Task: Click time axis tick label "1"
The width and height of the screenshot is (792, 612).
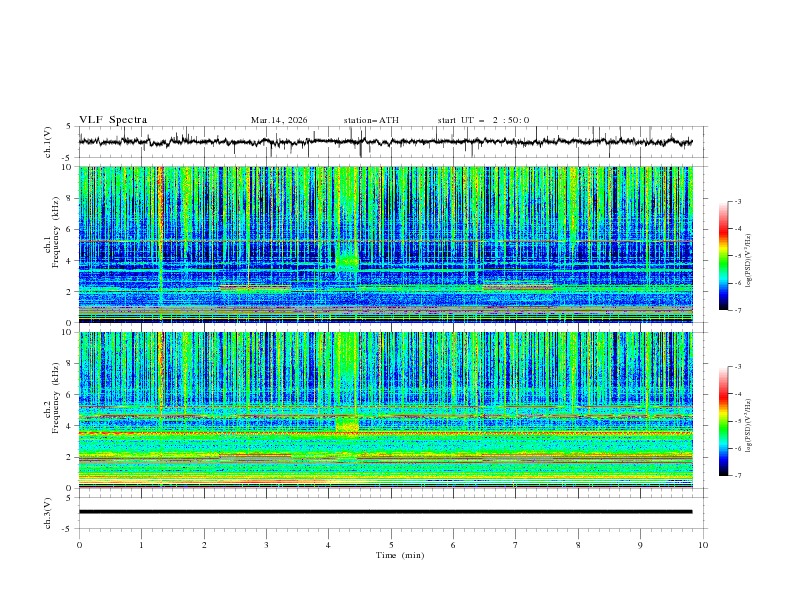Action: [141, 545]
